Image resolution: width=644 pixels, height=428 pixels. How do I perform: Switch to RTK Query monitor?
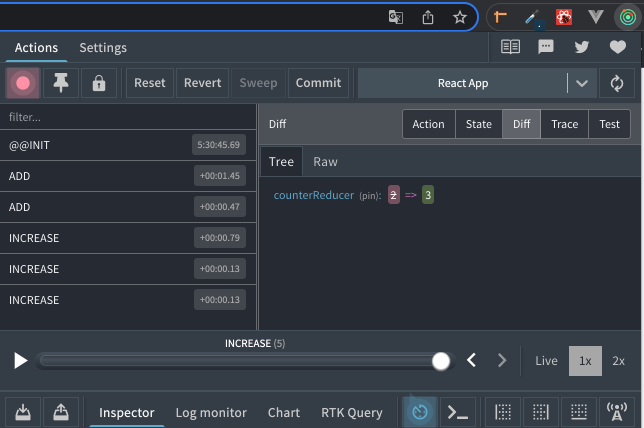point(352,412)
